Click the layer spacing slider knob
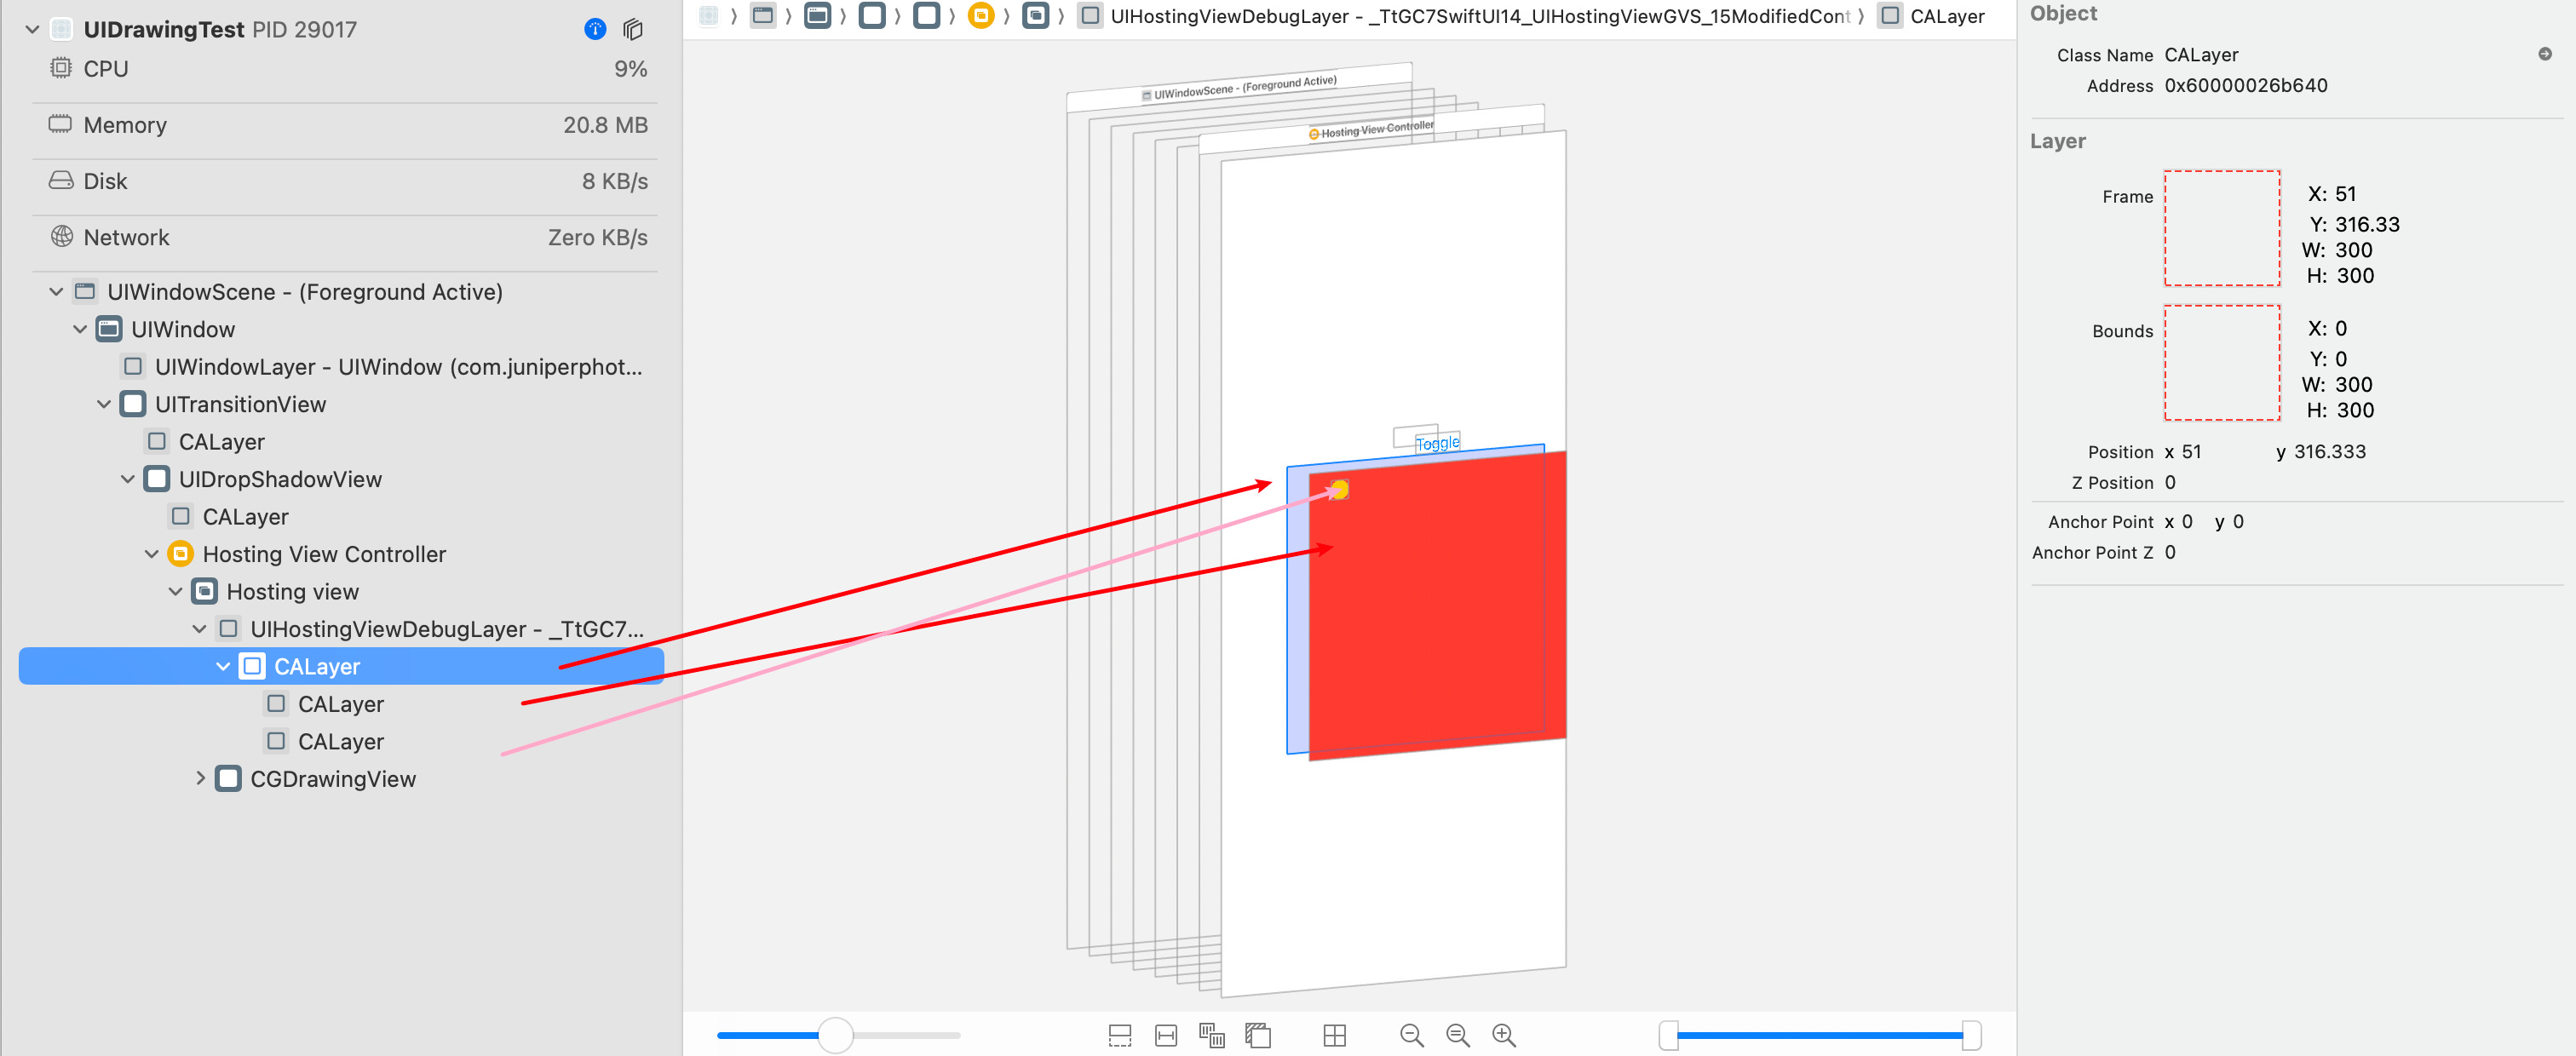This screenshot has height=1056, width=2576. pos(835,1035)
